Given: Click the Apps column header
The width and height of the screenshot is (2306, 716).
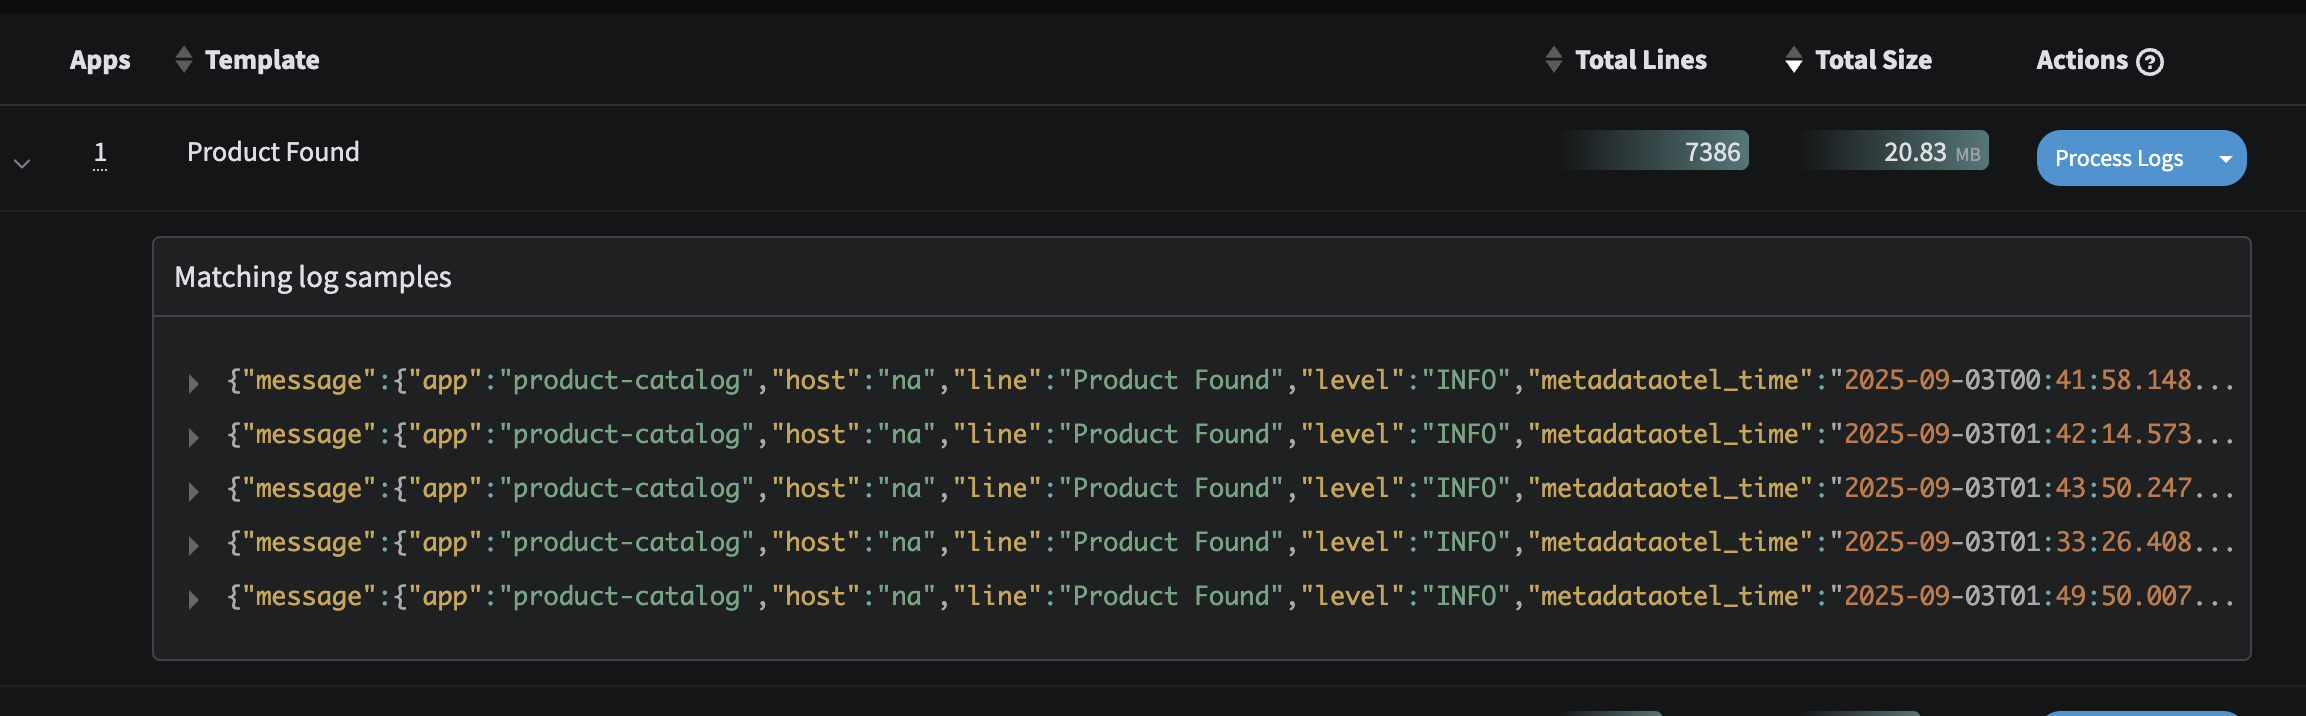Looking at the screenshot, I should (x=100, y=60).
